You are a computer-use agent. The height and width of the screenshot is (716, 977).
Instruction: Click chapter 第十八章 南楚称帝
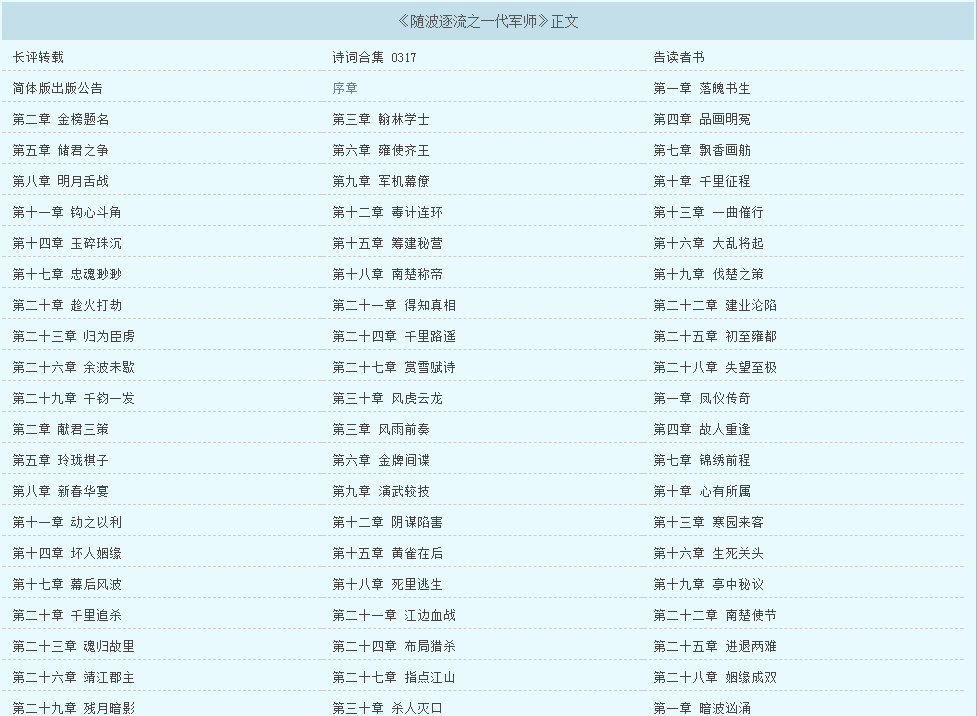[387, 274]
